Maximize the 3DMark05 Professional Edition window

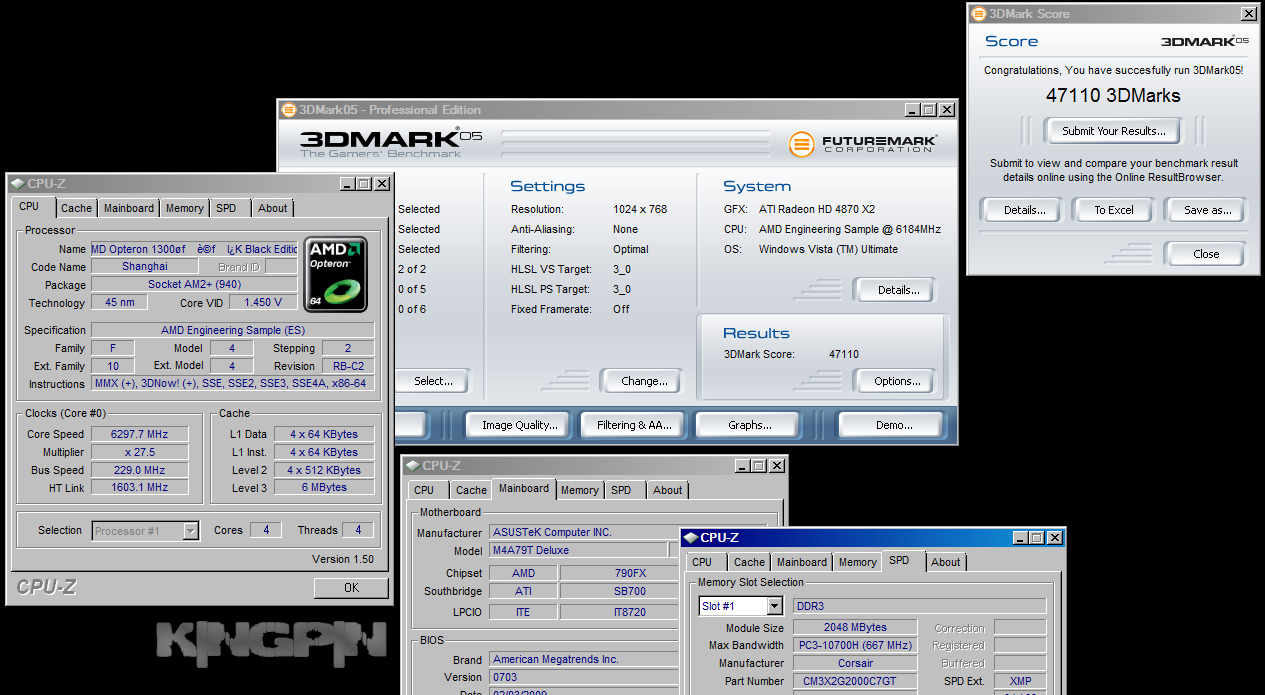tap(929, 110)
